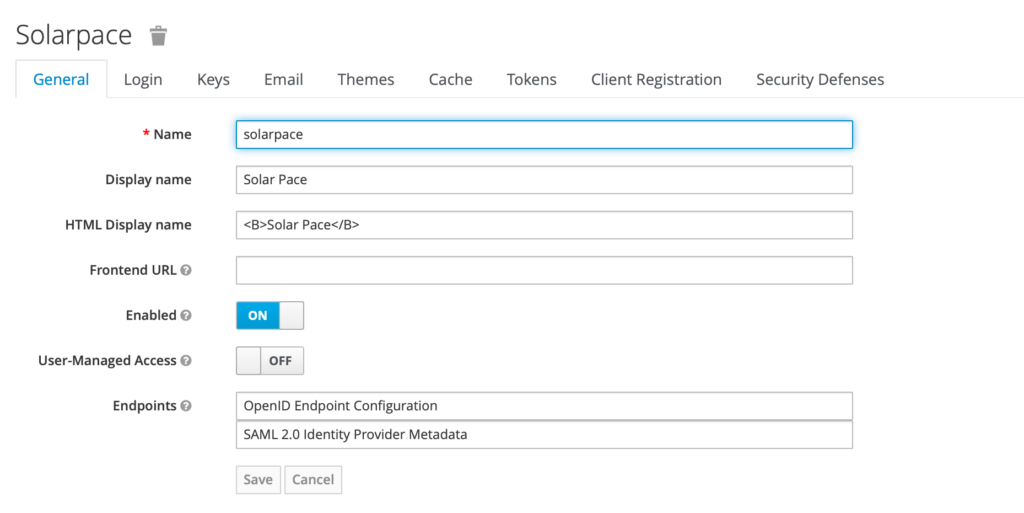Click the Endpoints help question icon

click(x=186, y=406)
